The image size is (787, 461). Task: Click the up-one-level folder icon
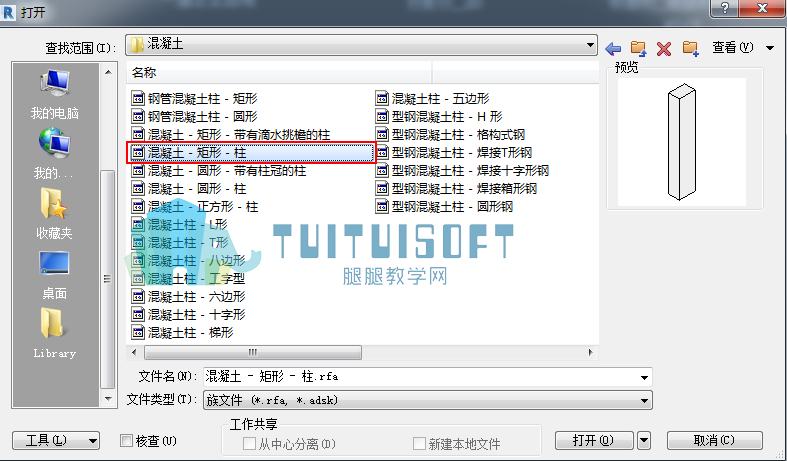(x=638, y=48)
